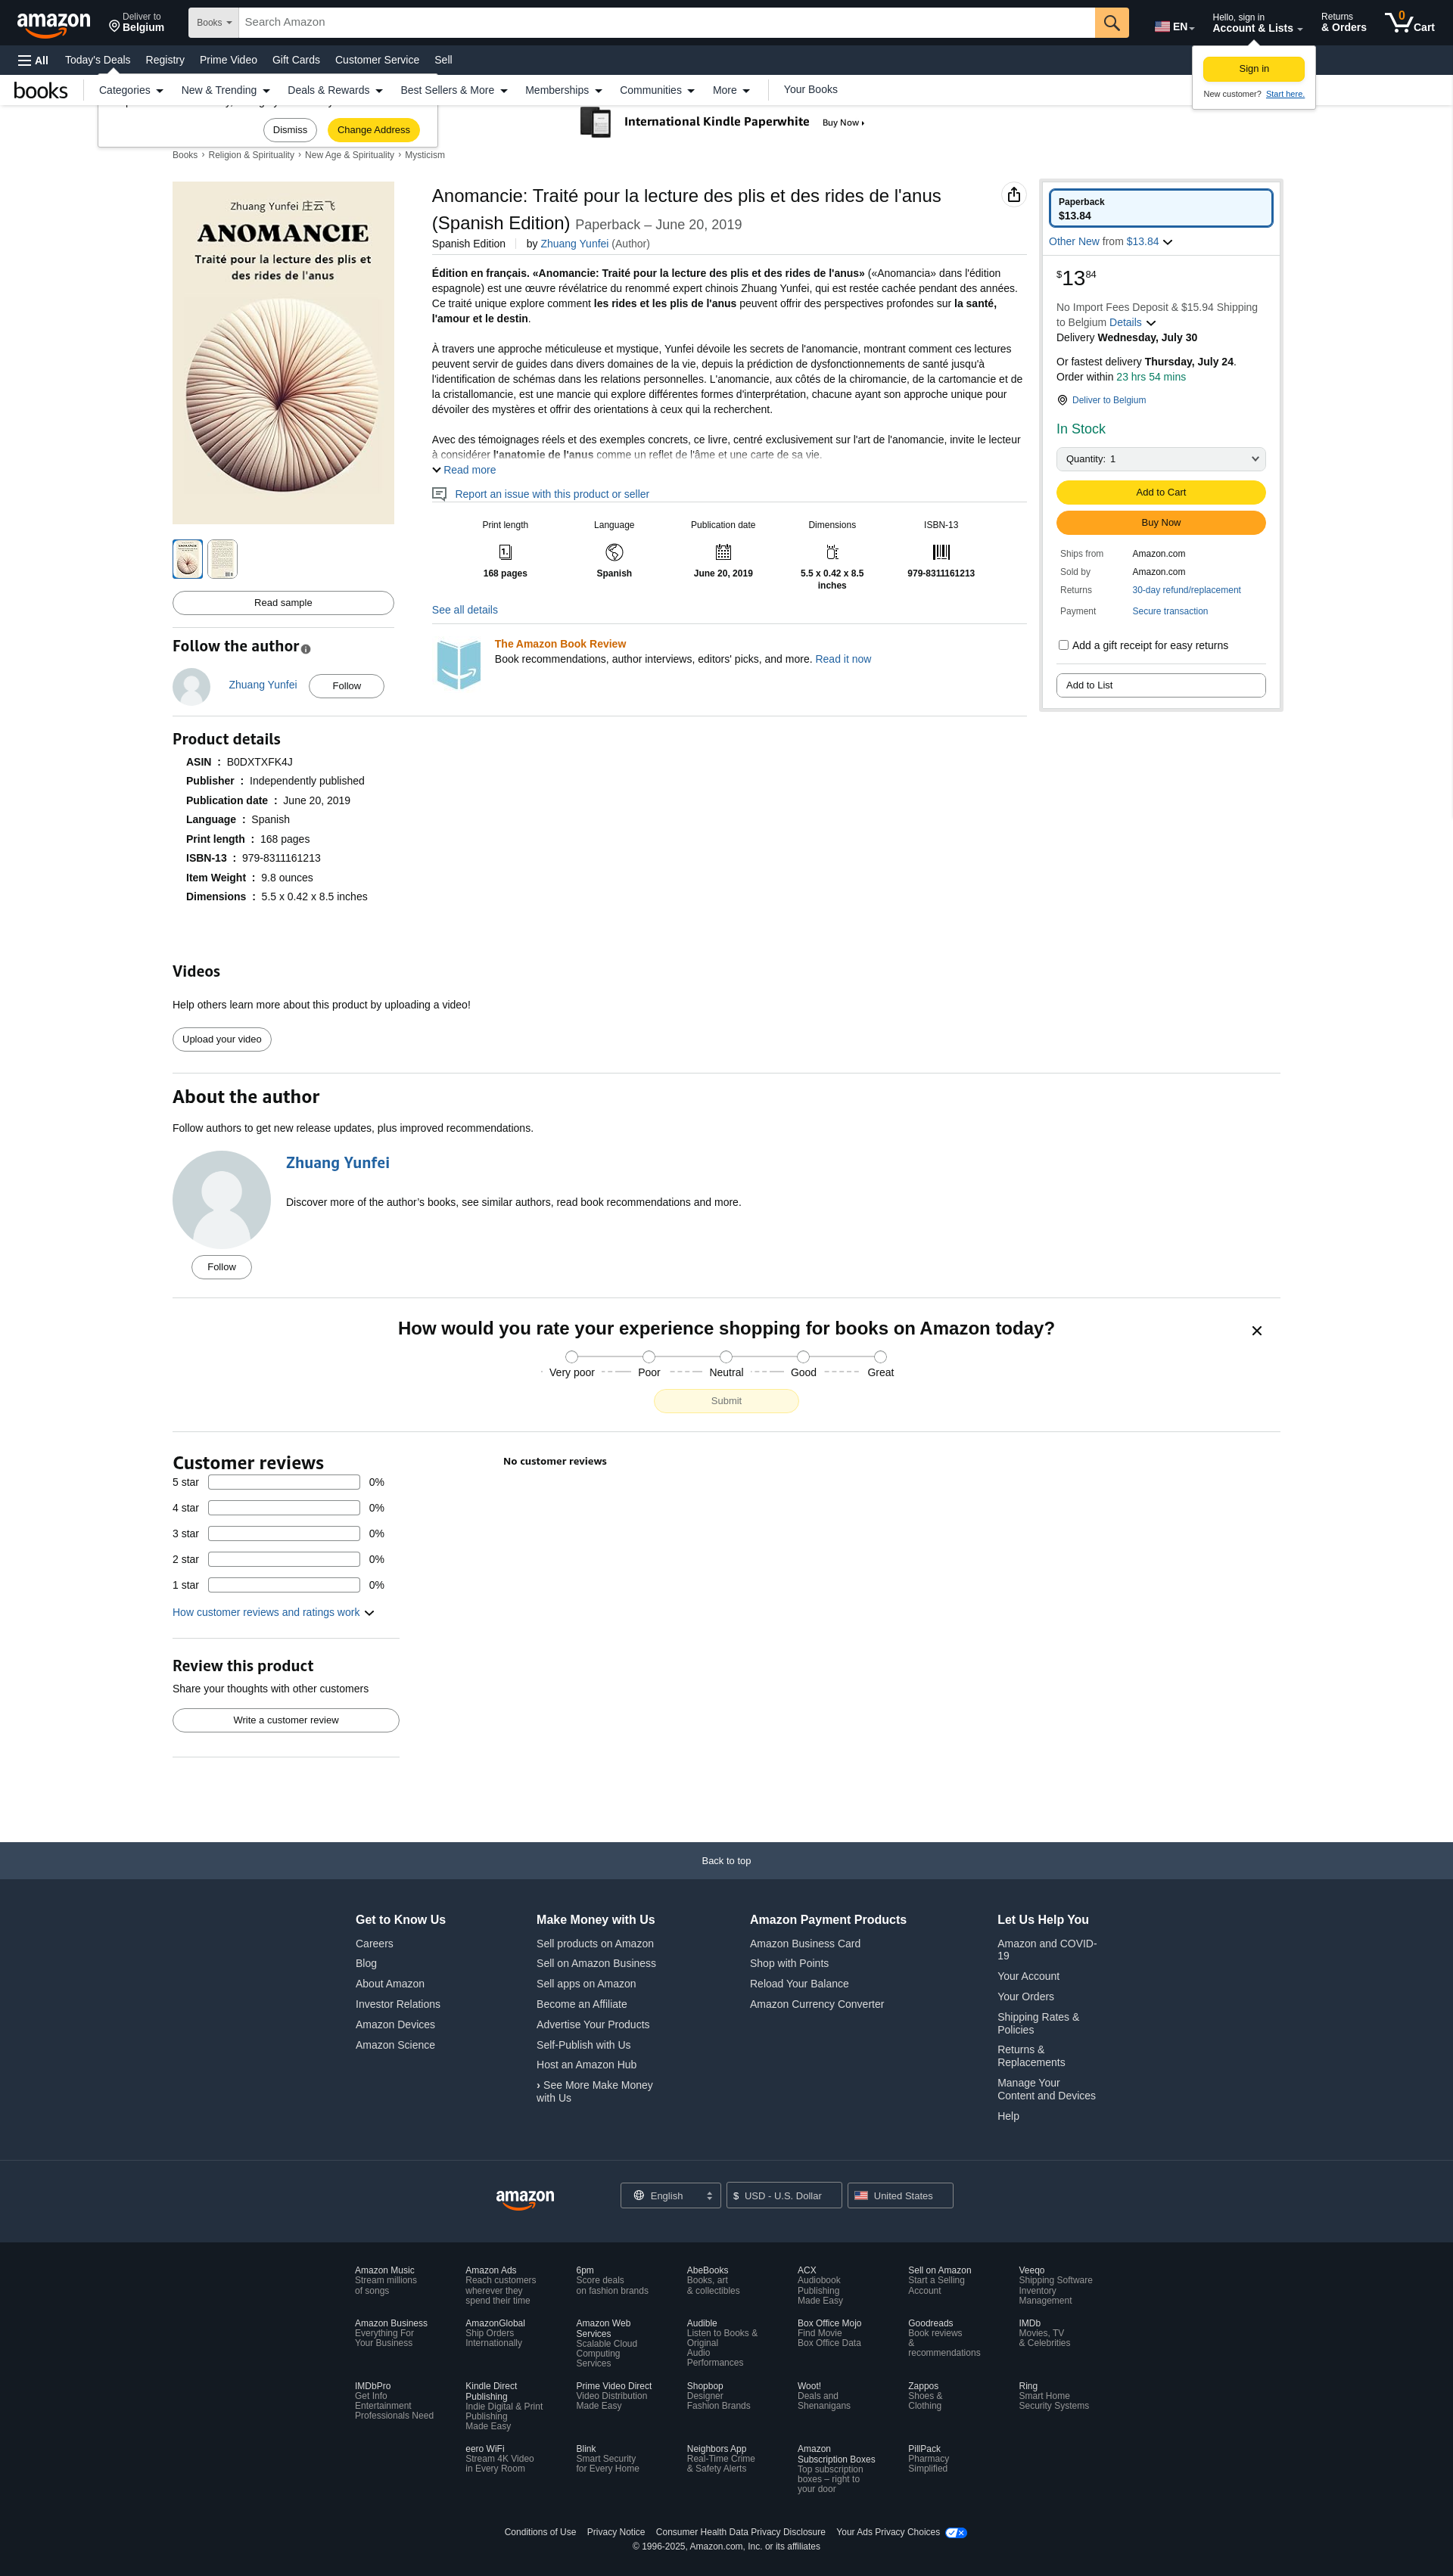Click the large author avatar in About the author
This screenshot has width=1453, height=2576.
coord(221,1199)
